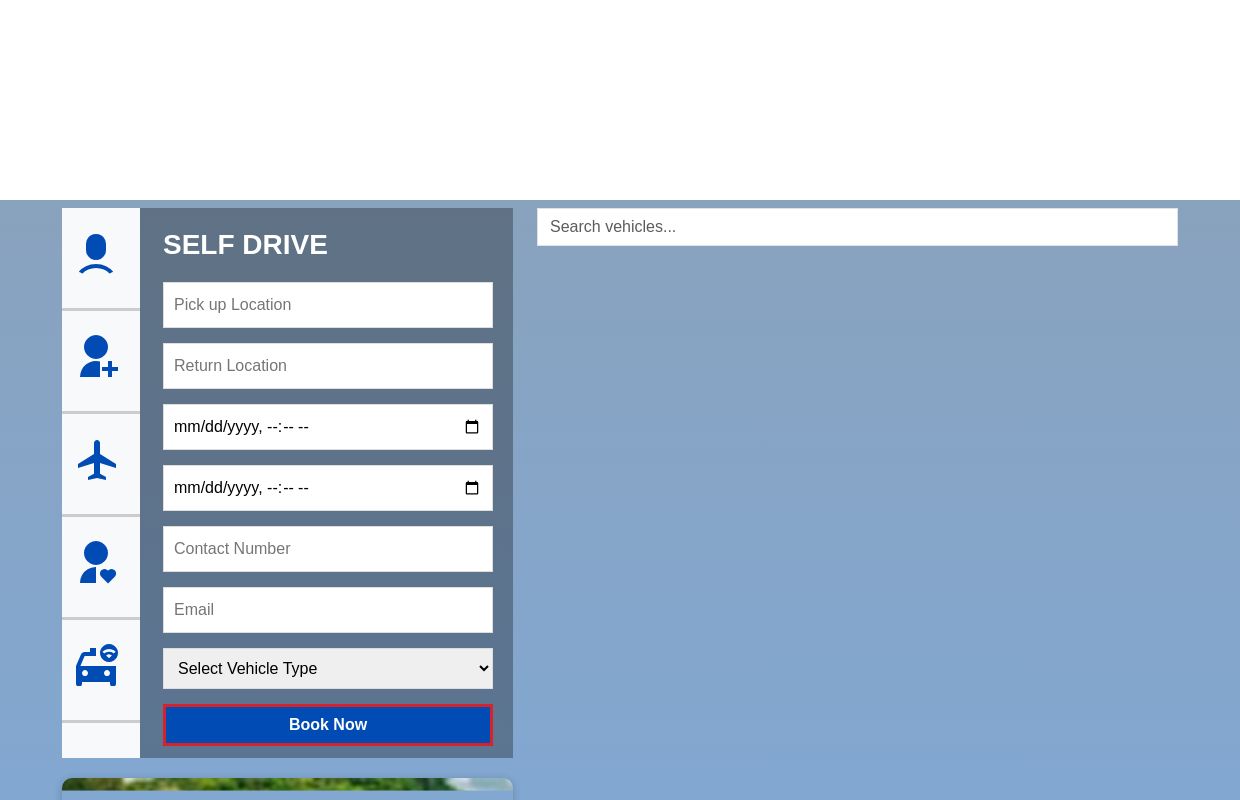Focus the Pick up Location field
The width and height of the screenshot is (1240, 800).
(328, 305)
